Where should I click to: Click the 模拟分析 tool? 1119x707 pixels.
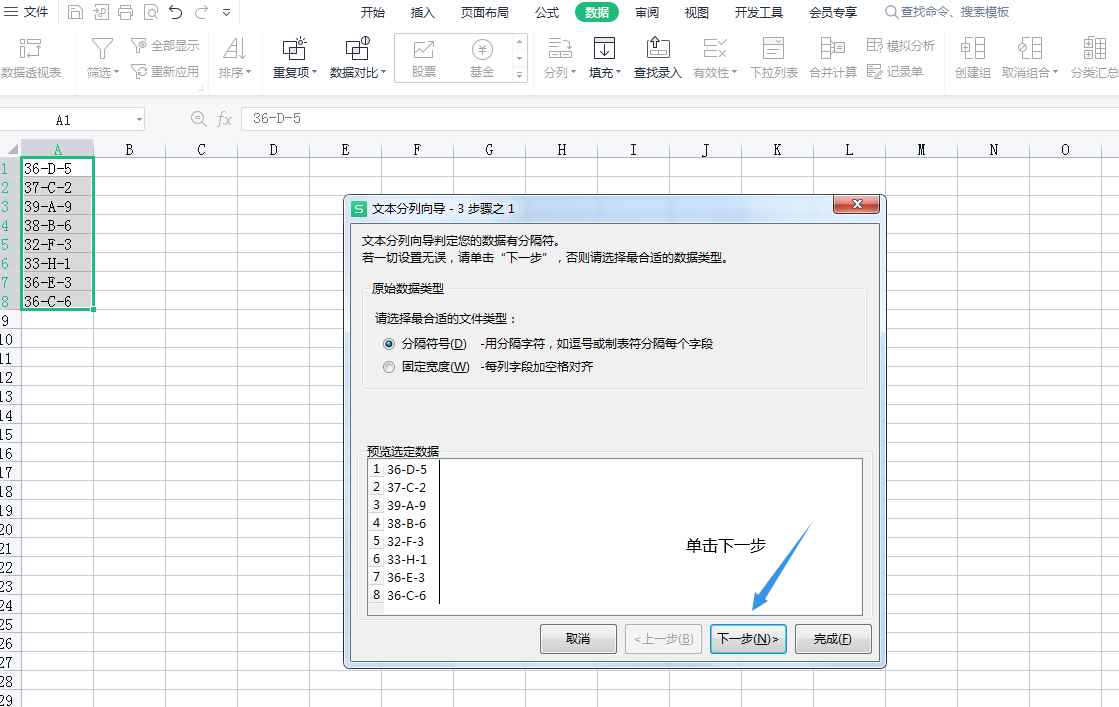tap(901, 46)
